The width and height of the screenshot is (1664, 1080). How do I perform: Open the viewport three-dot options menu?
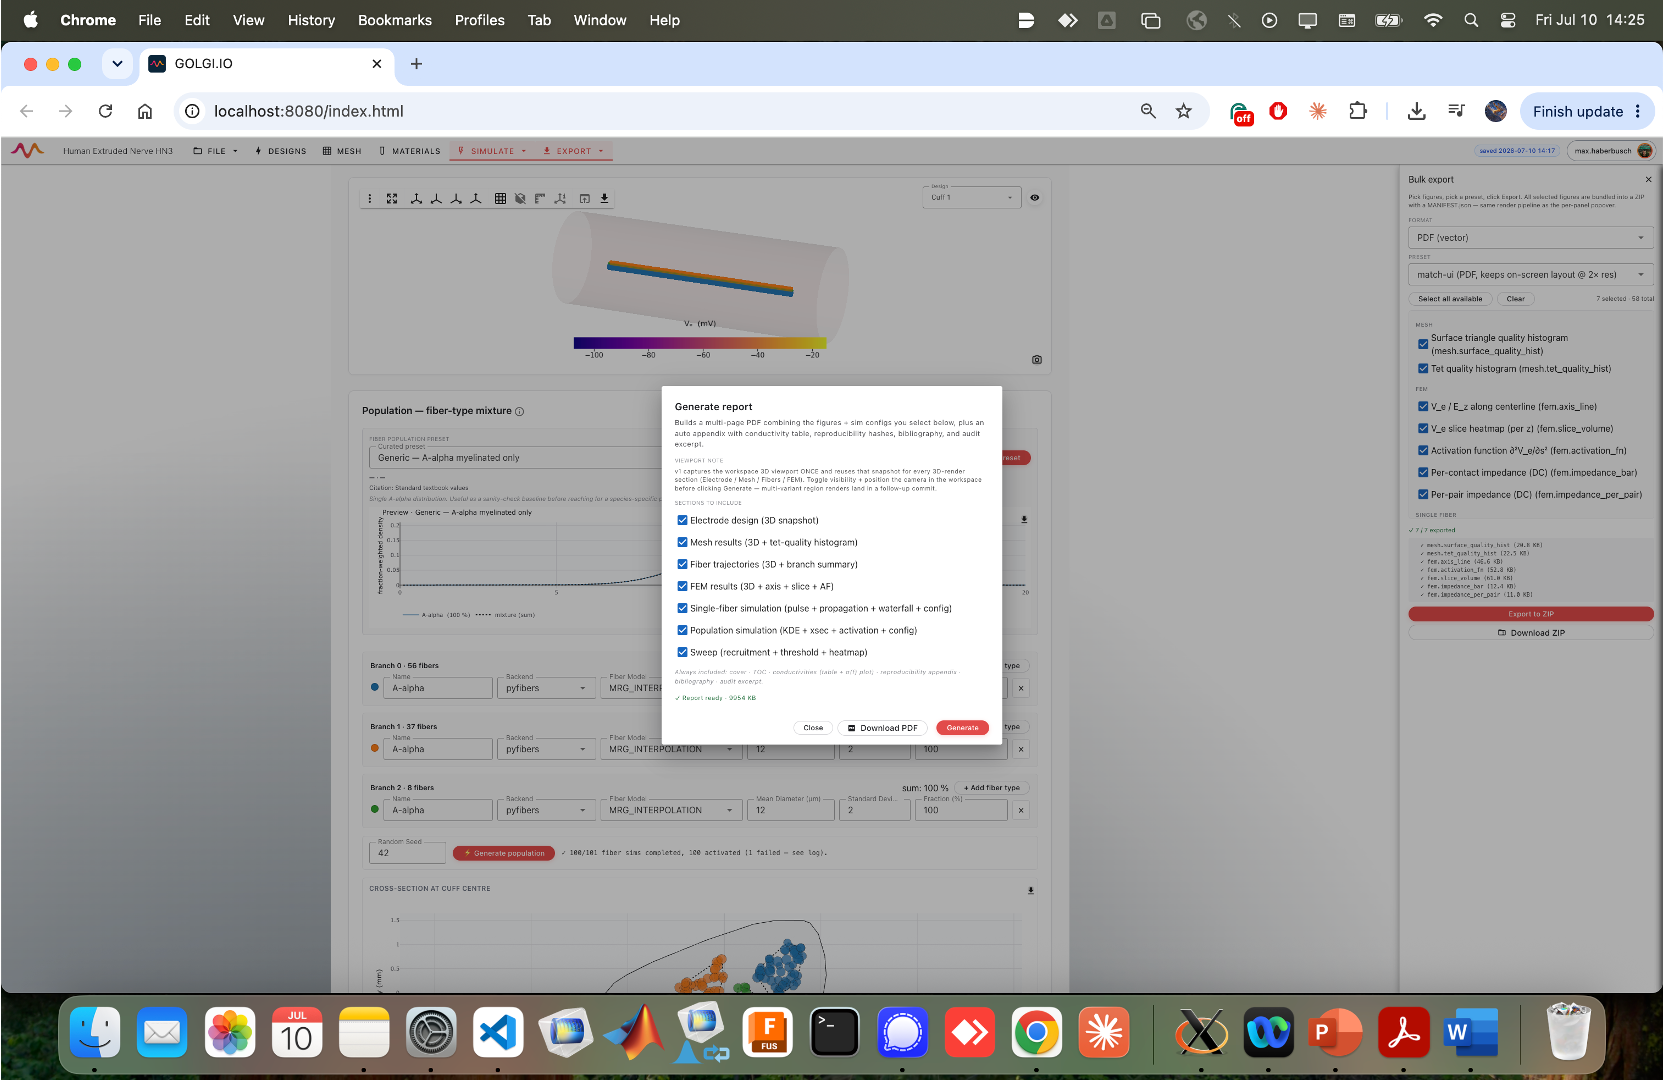(370, 198)
